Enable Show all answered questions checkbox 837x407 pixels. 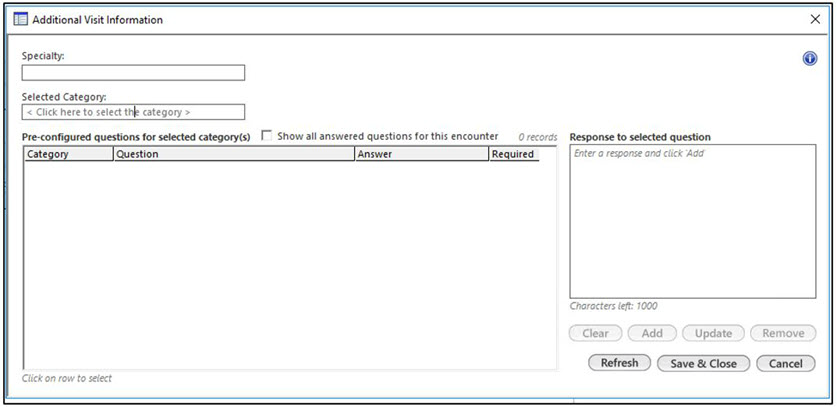click(x=267, y=136)
